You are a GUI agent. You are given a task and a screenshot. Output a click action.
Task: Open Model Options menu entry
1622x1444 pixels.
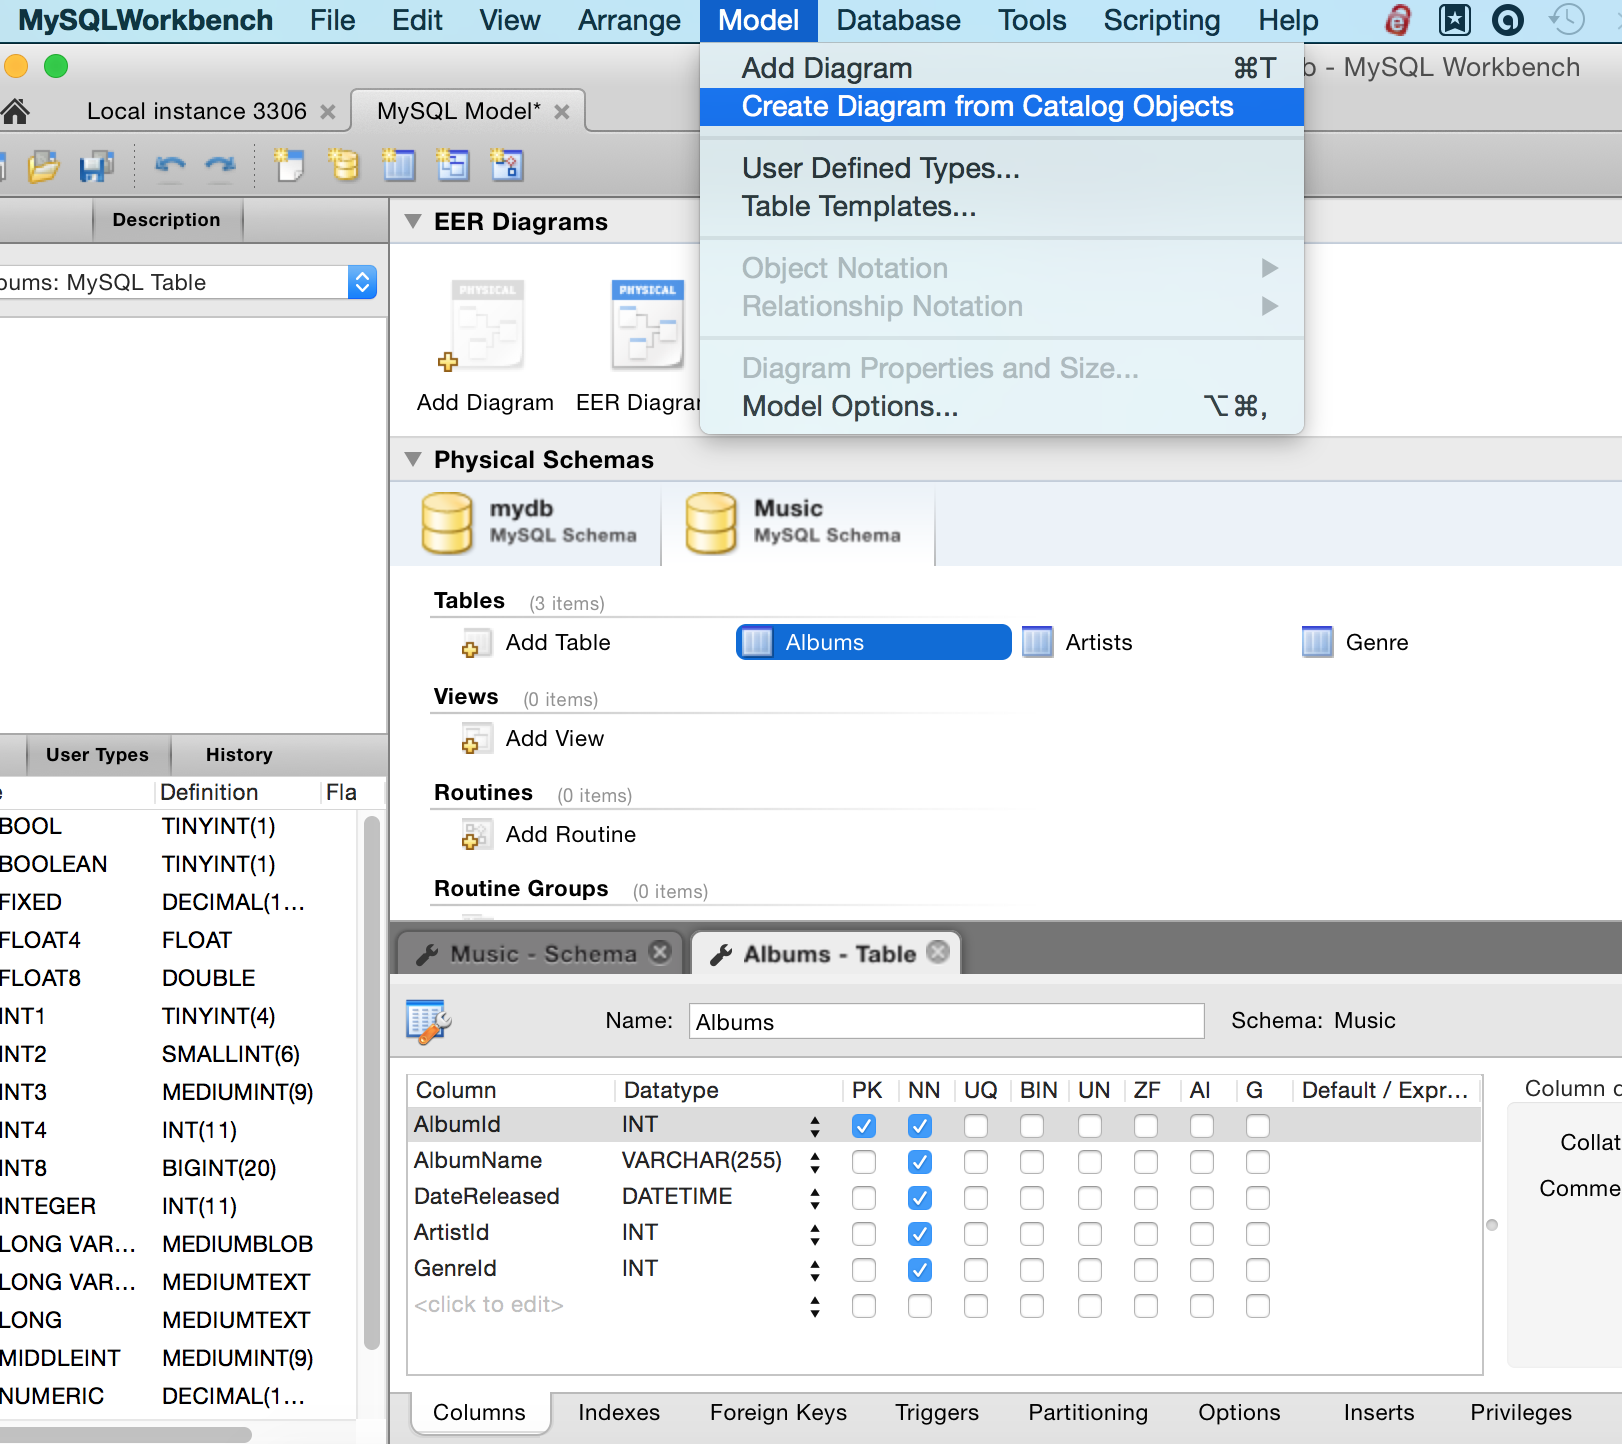1001,406
